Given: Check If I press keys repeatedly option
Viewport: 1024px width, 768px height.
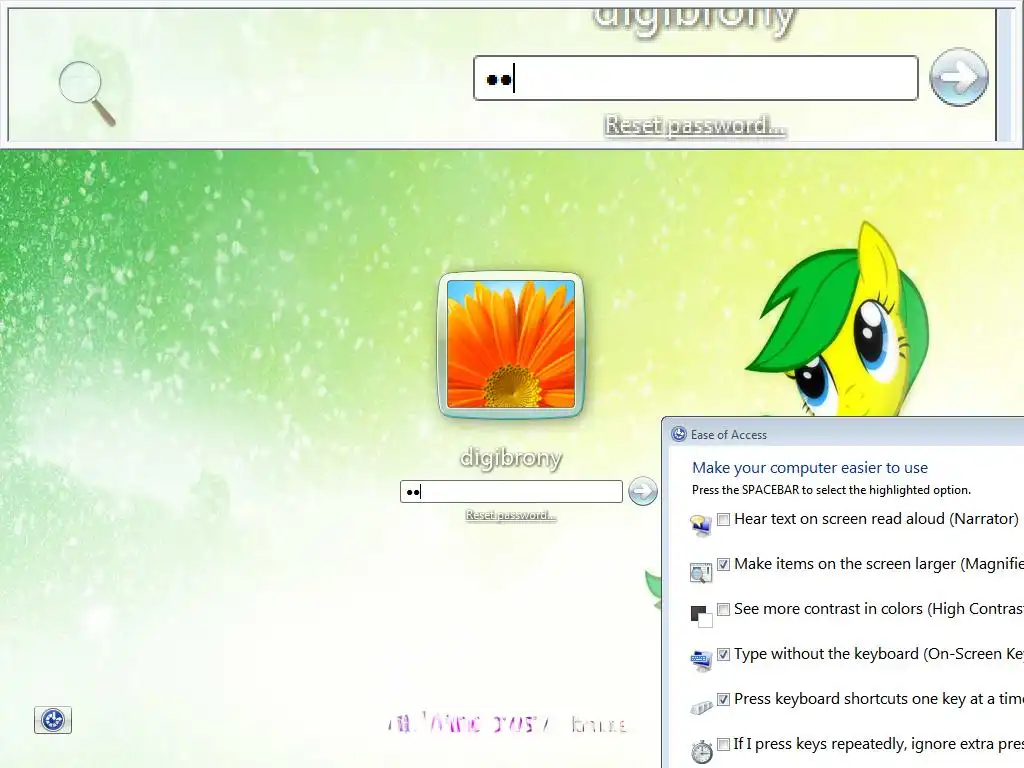Looking at the screenshot, I should (x=724, y=744).
